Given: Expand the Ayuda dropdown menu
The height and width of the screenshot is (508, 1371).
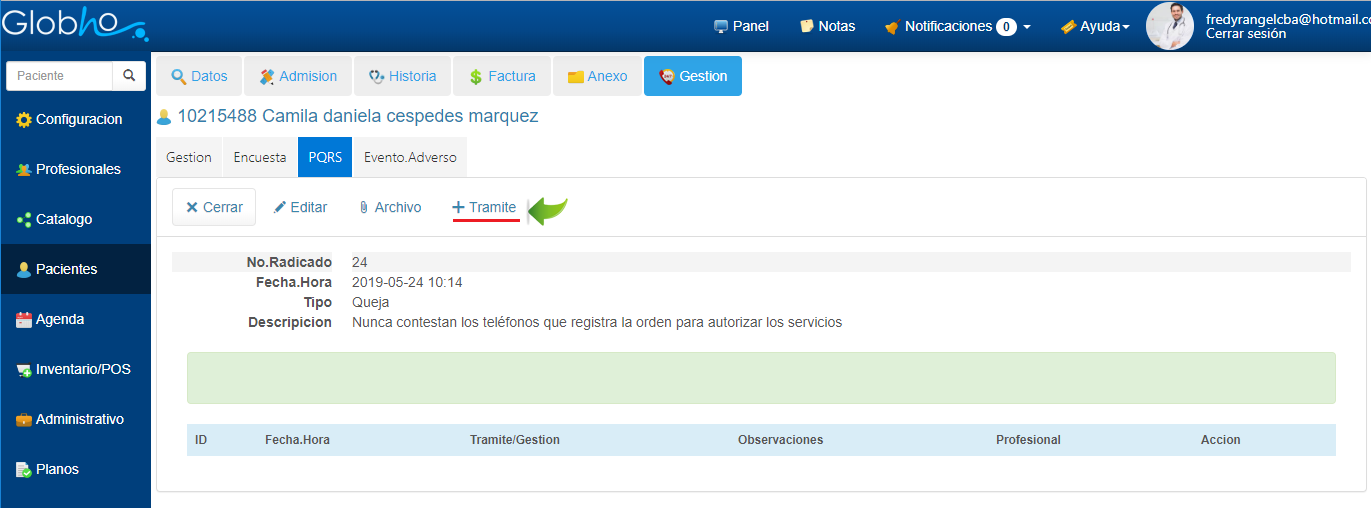Looking at the screenshot, I should tap(1095, 27).
